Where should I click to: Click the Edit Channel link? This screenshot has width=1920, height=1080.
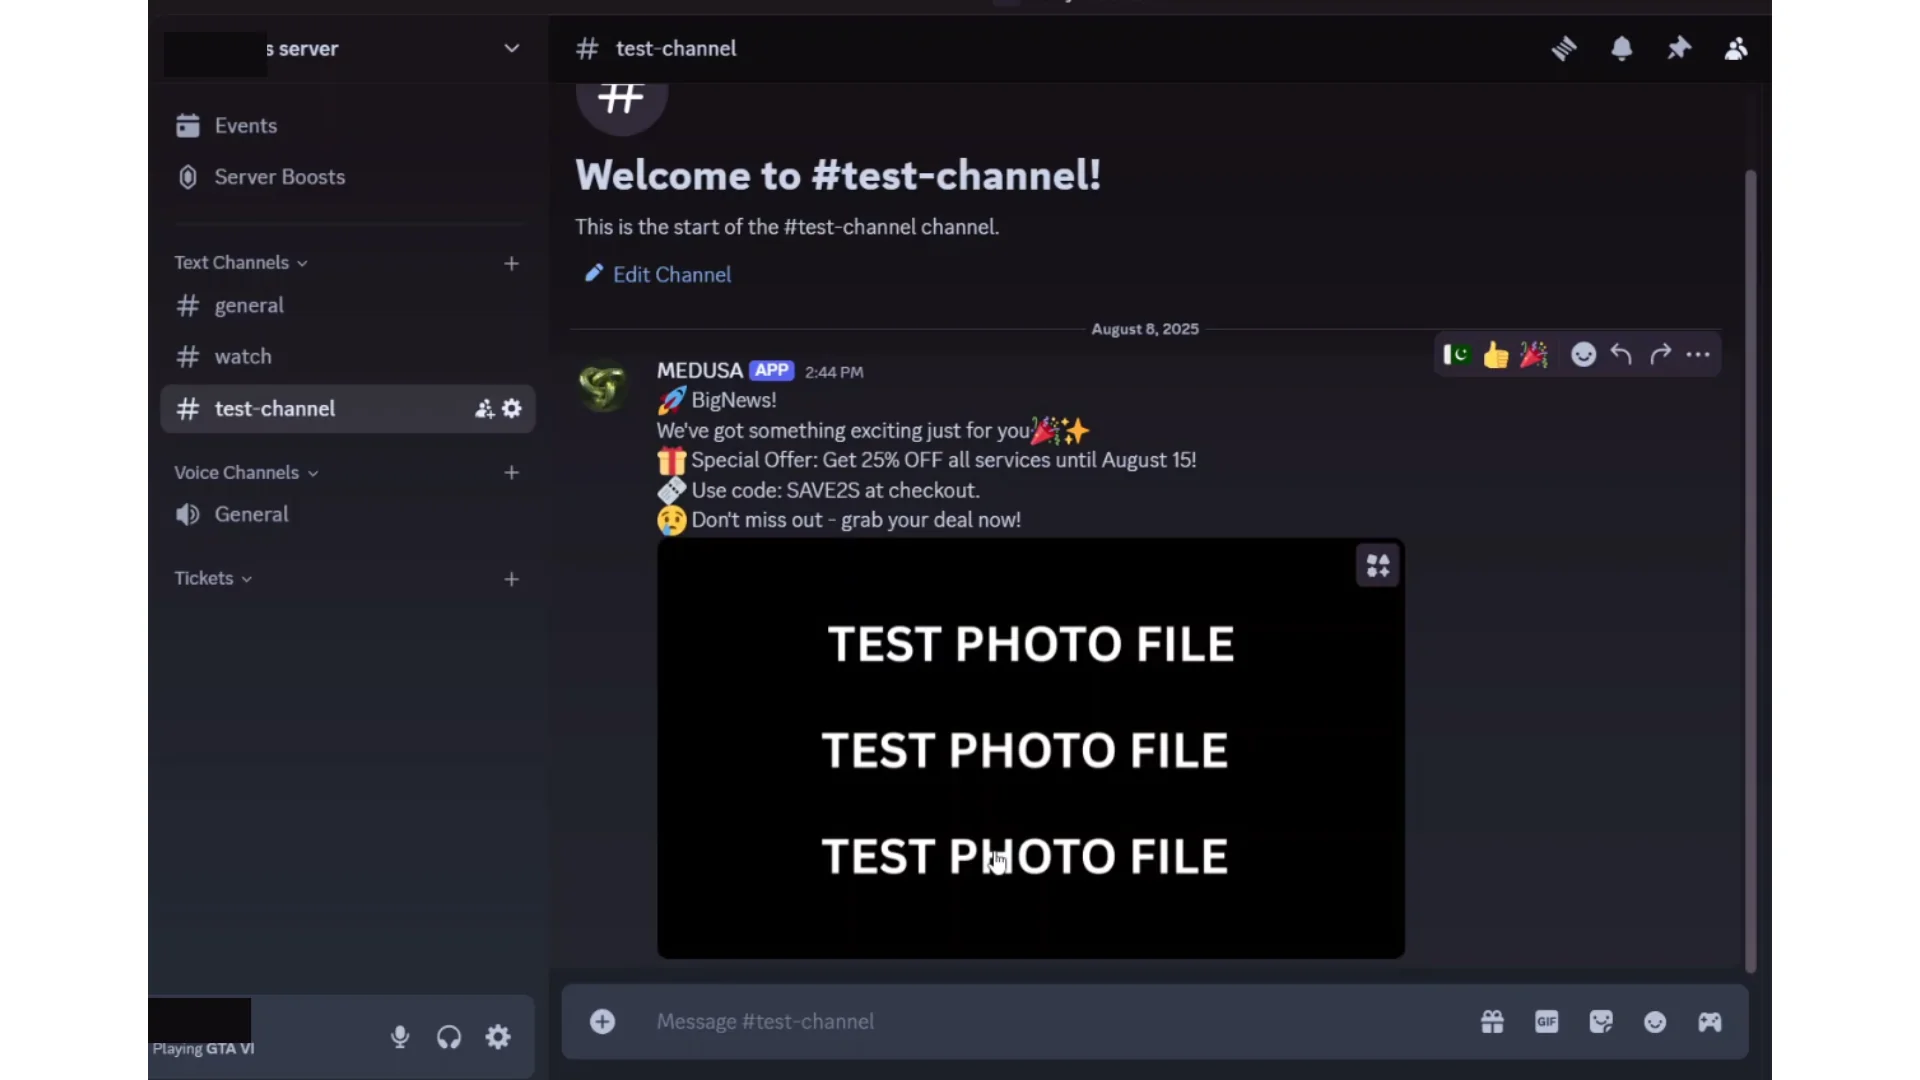point(671,274)
